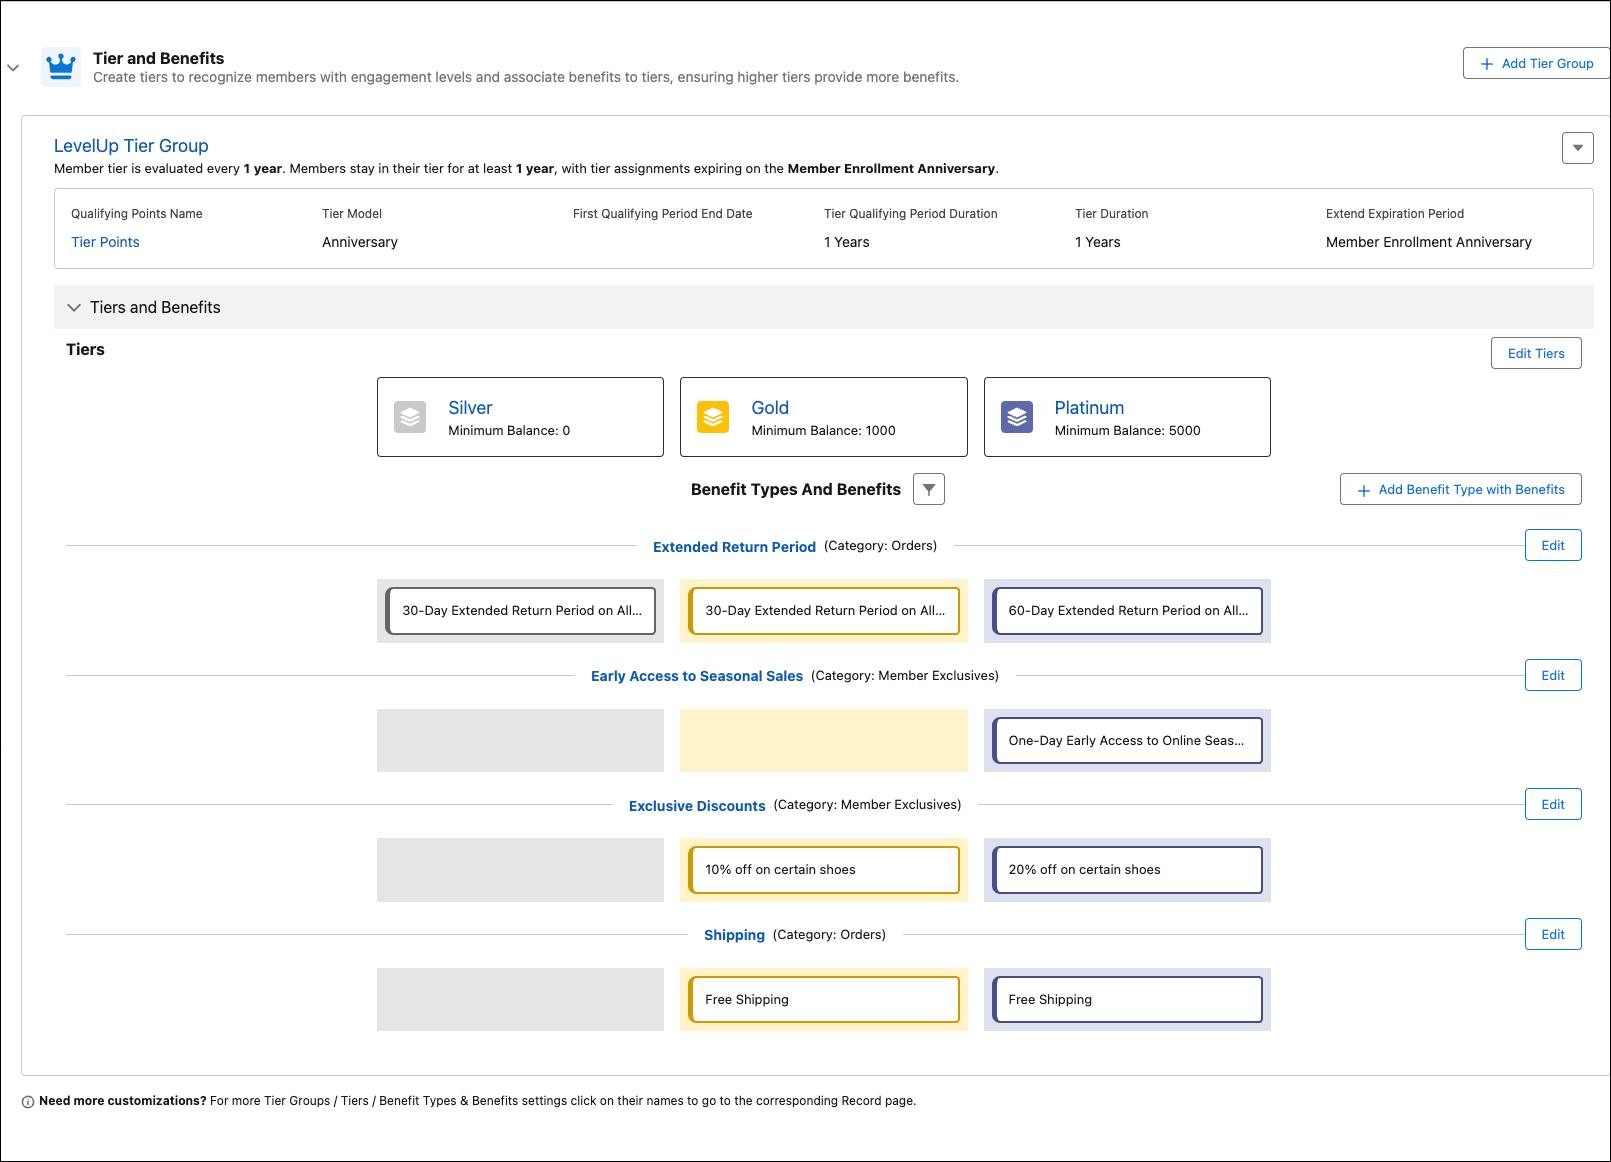Collapse the Tiers and Benefits subsection
1611x1162 pixels.
(74, 308)
